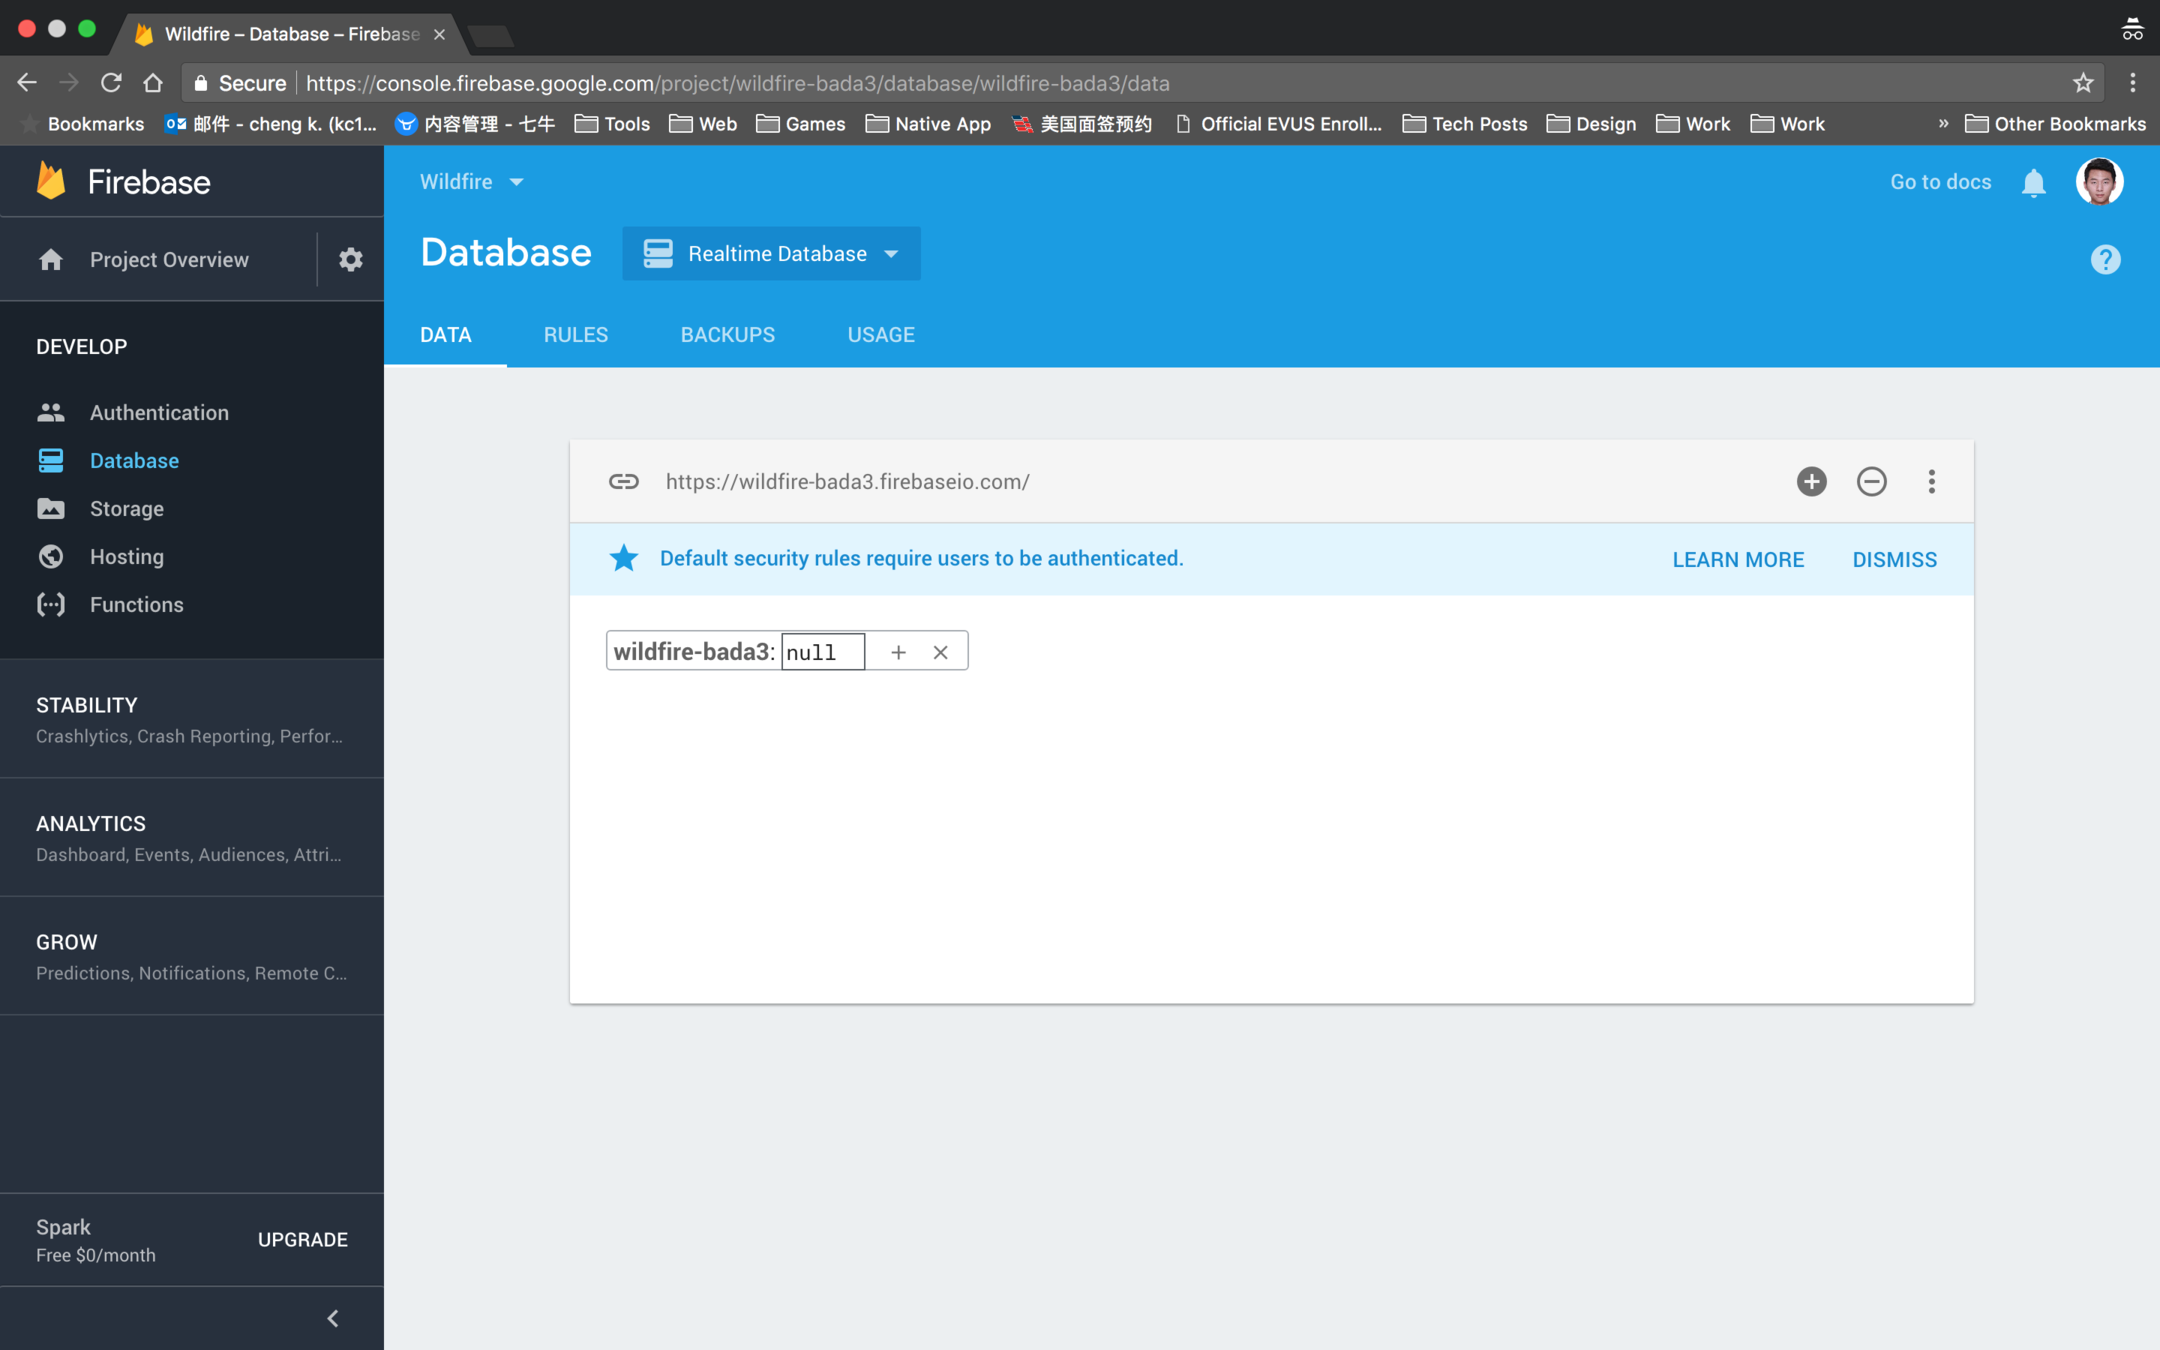This screenshot has width=2160, height=1350.
Task: Click the null value input field
Action: coord(822,652)
